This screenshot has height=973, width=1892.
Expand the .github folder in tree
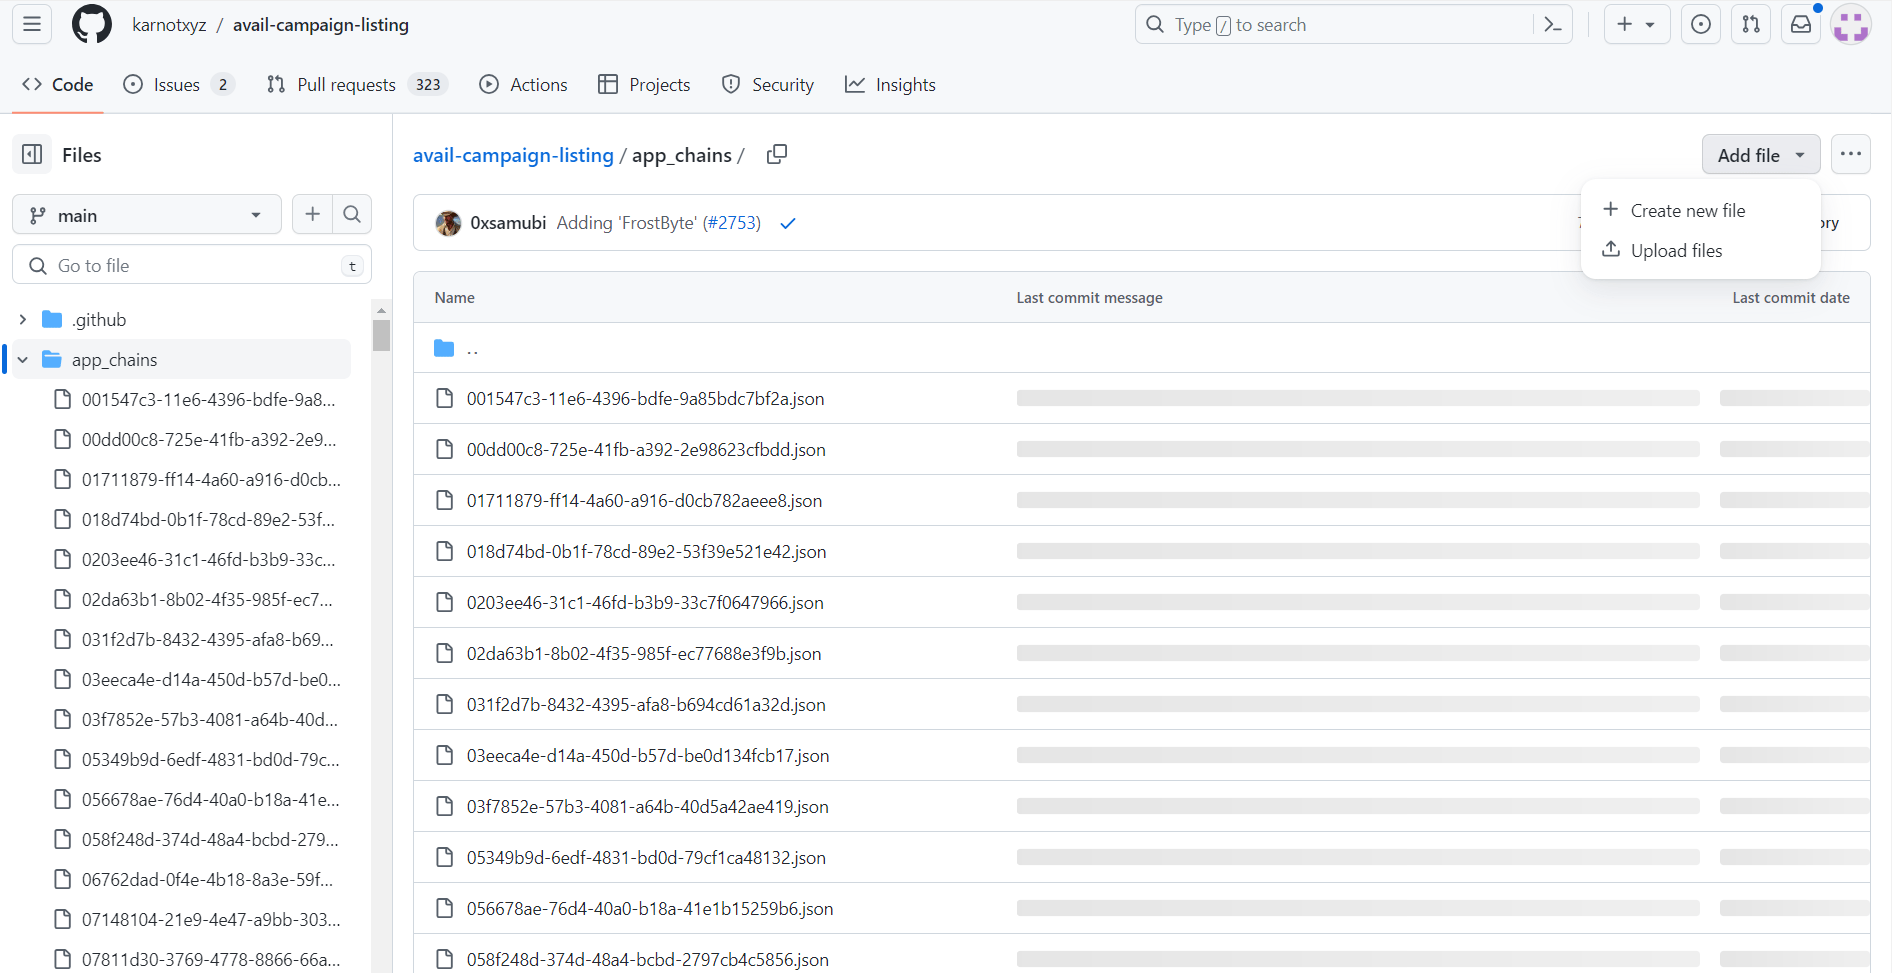click(x=23, y=320)
